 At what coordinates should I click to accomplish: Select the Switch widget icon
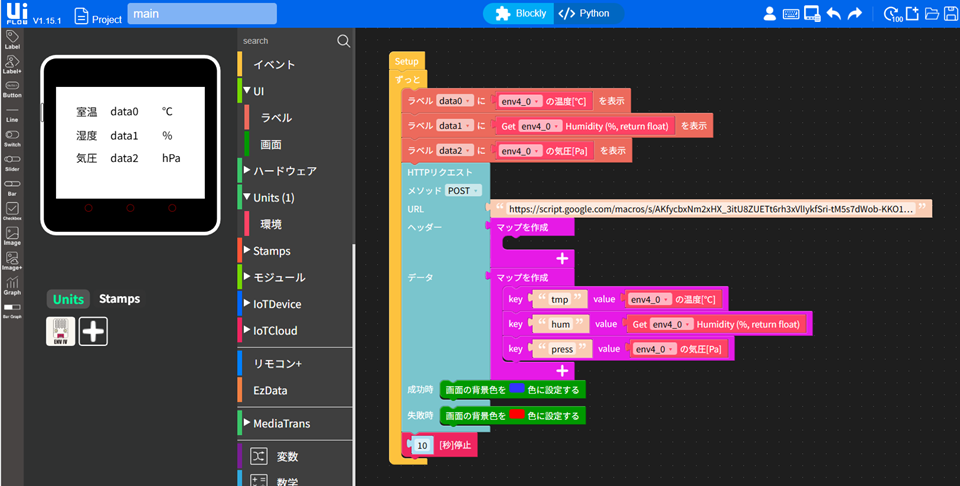pos(12,138)
